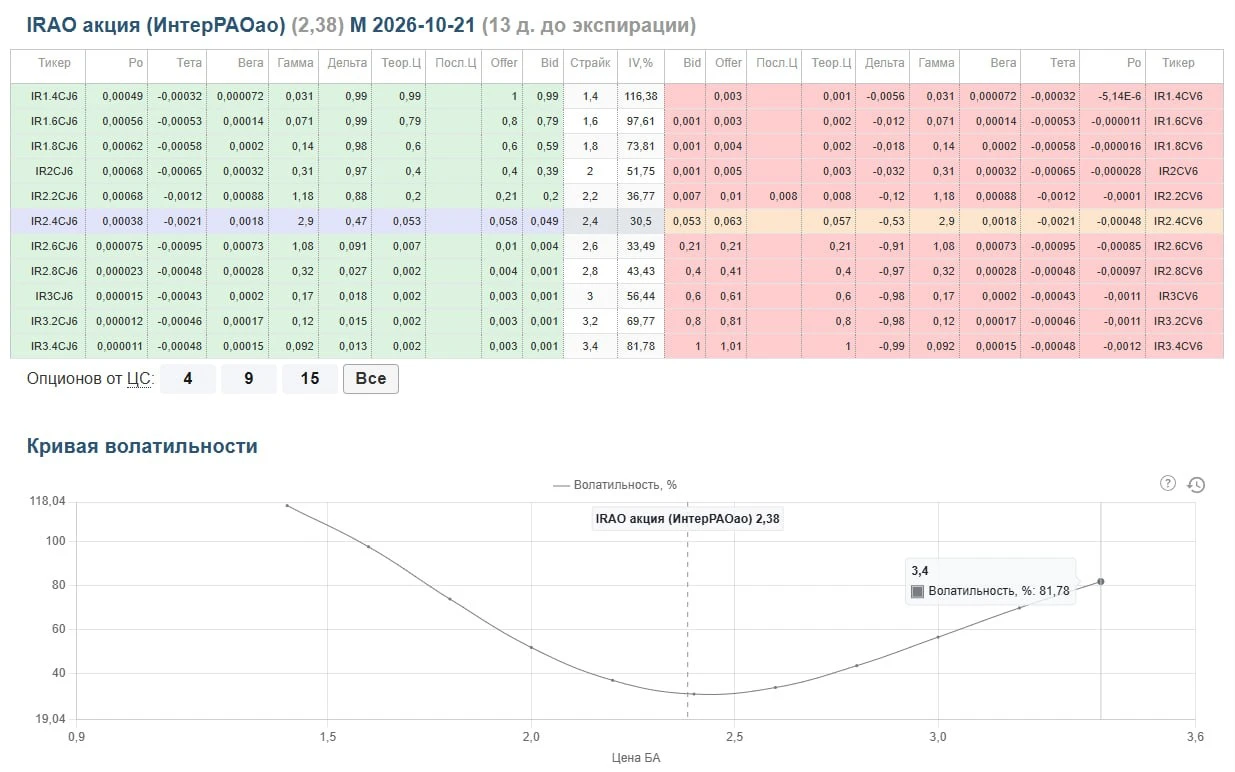Select call ticker IR1.6CJ6
This screenshot has width=1235, height=772.
pyautogui.click(x=54, y=121)
